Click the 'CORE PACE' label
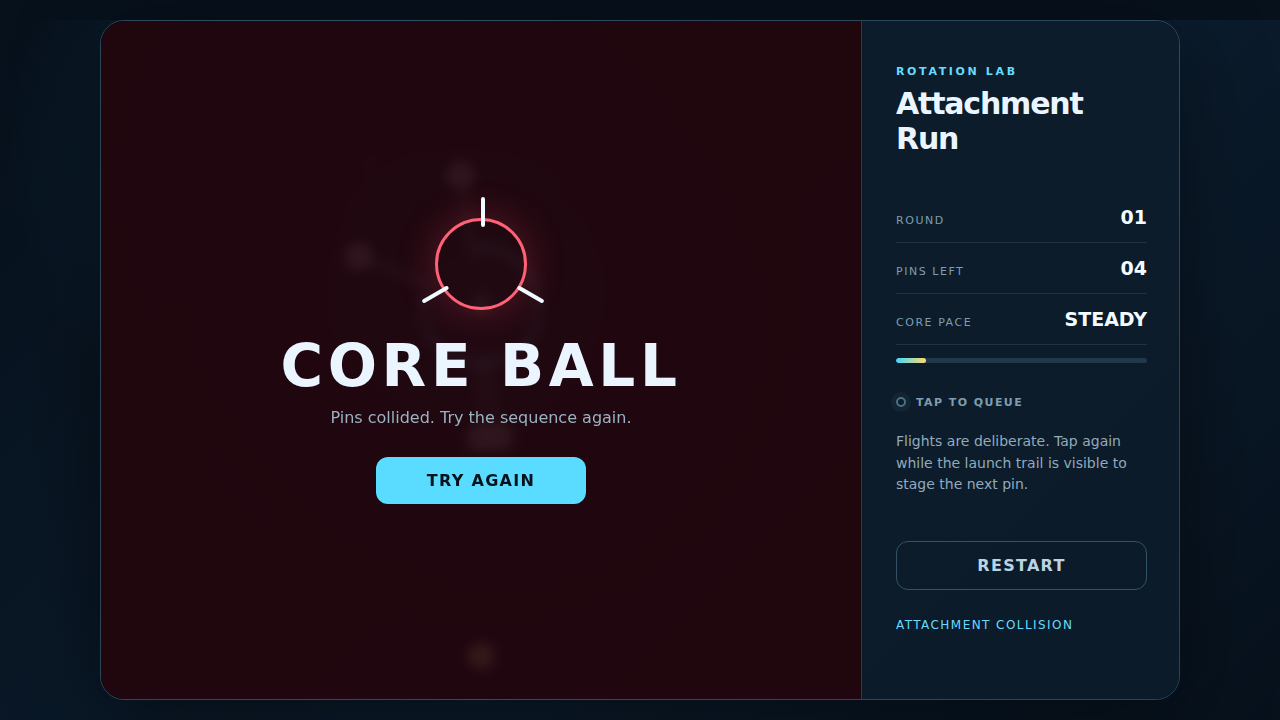Viewport: 1280px width, 720px height. (934, 322)
